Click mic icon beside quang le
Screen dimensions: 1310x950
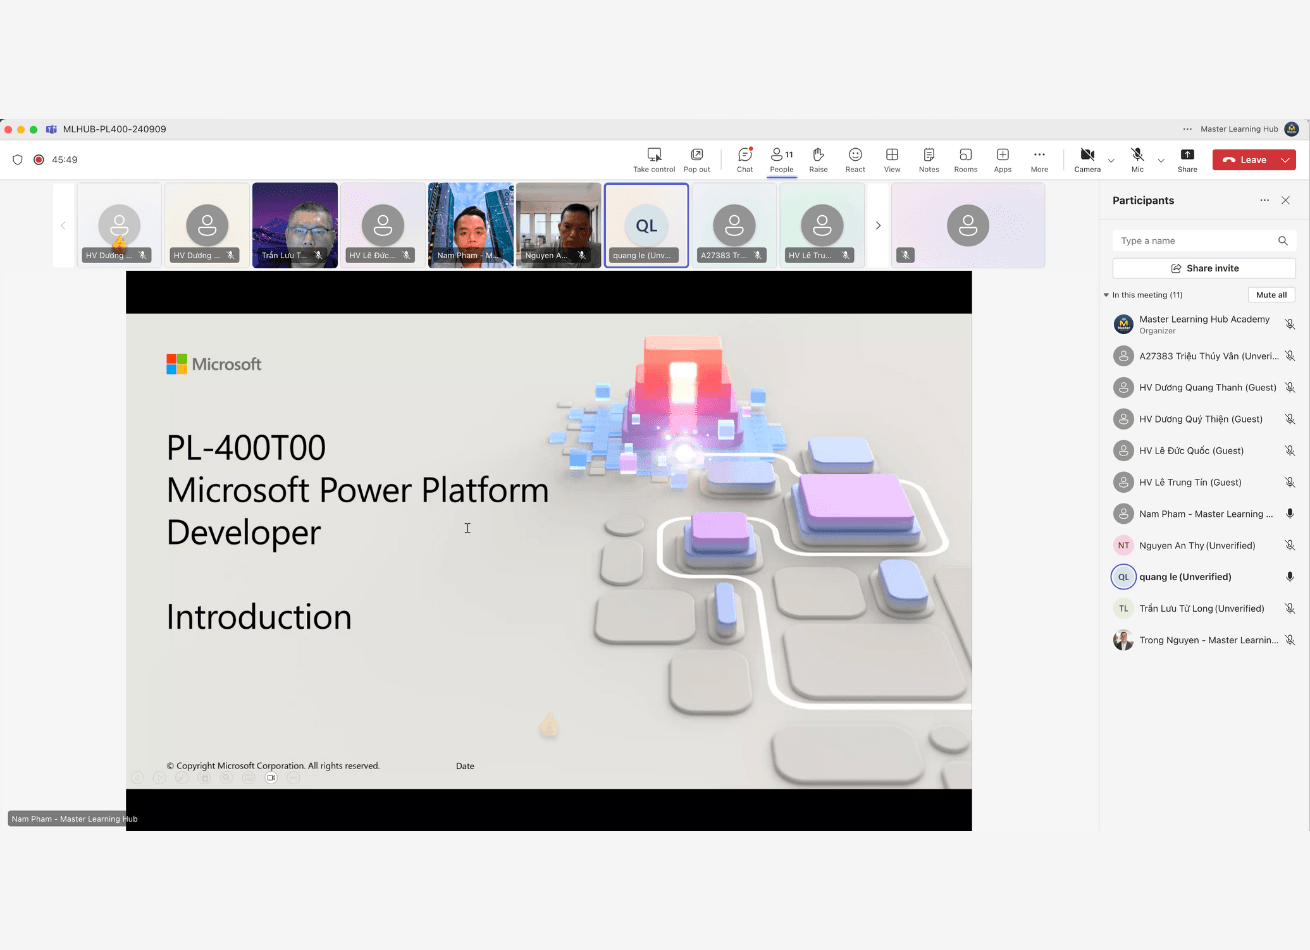pyautogui.click(x=1290, y=577)
